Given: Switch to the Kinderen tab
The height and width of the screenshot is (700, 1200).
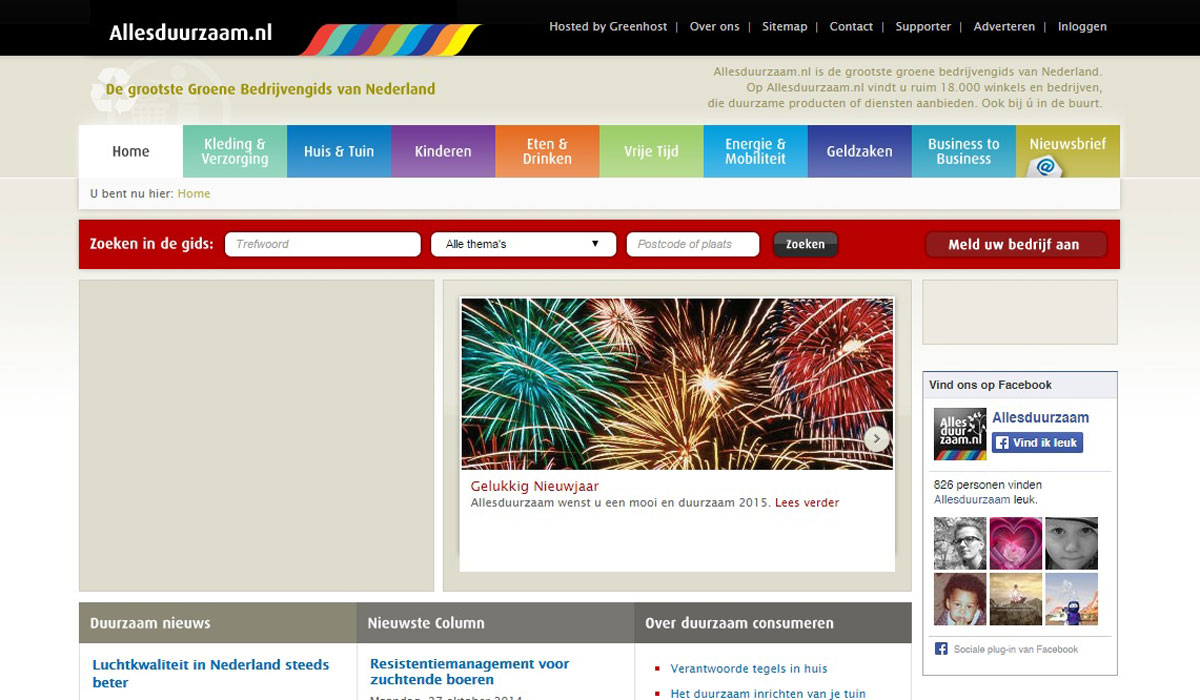Looking at the screenshot, I should (443, 151).
